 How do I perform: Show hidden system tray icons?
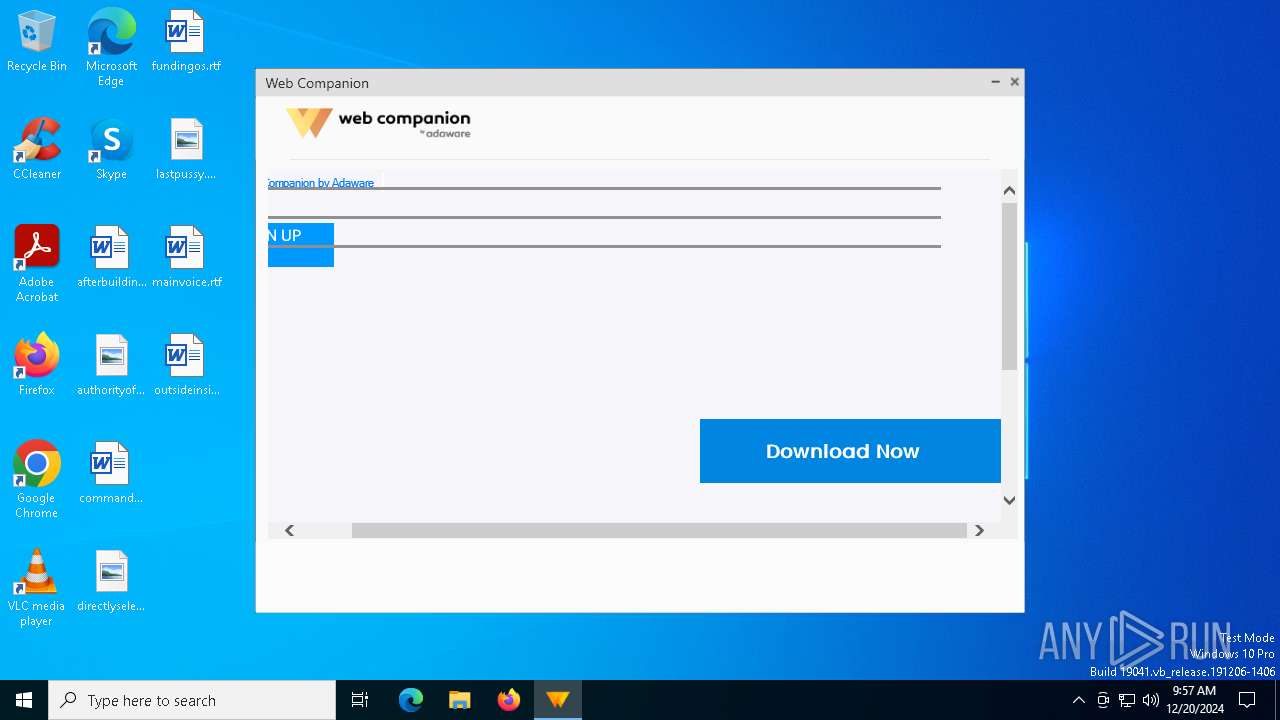coord(1078,700)
